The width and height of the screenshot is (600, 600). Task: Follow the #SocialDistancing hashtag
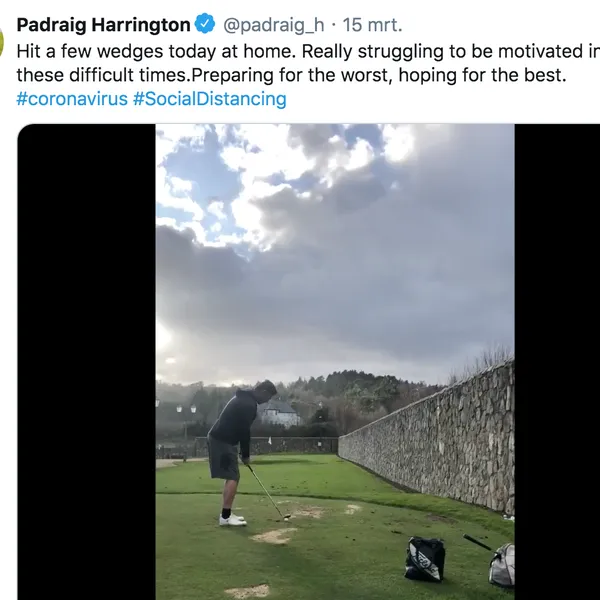[210, 99]
